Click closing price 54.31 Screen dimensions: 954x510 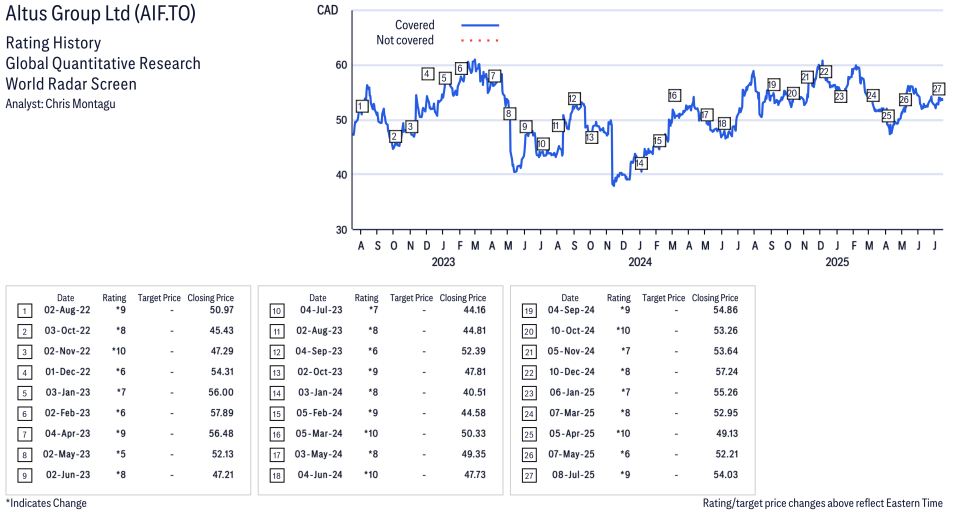point(221,372)
